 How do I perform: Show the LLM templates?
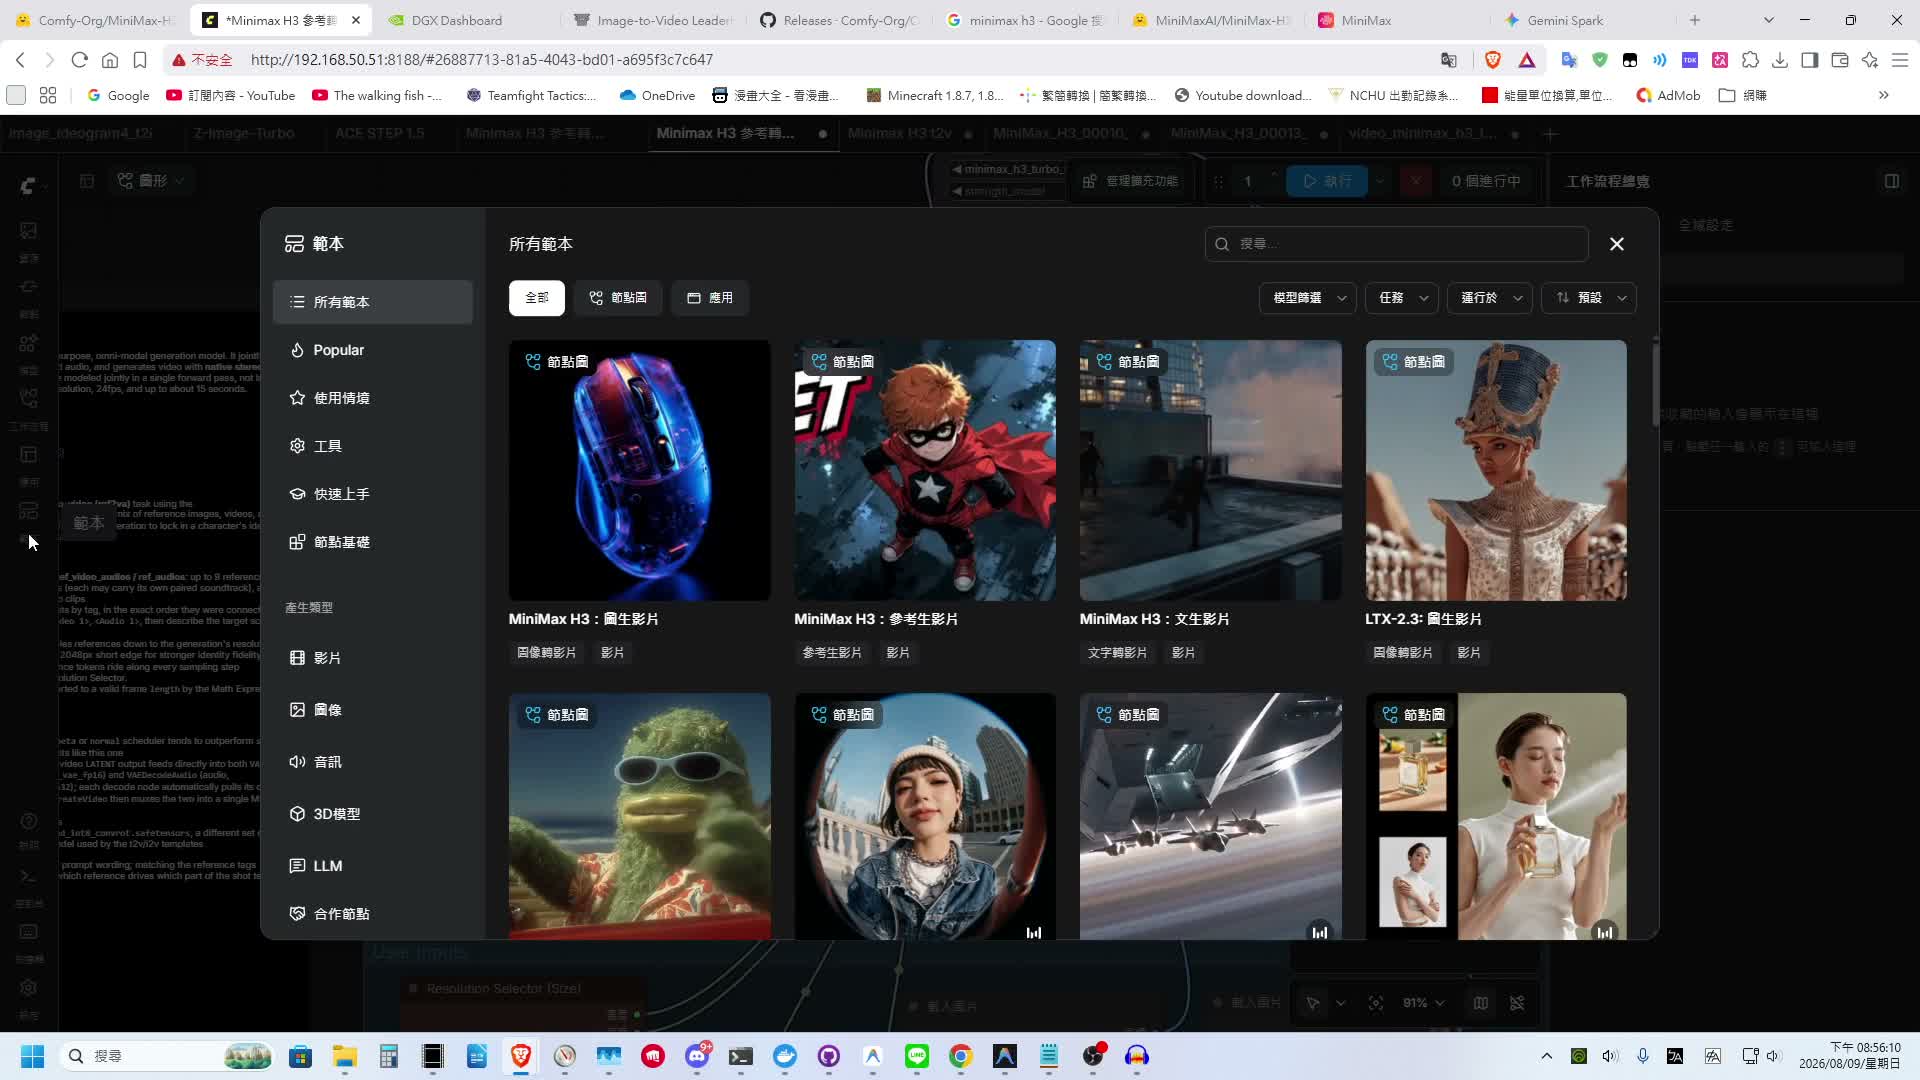pos(372,866)
